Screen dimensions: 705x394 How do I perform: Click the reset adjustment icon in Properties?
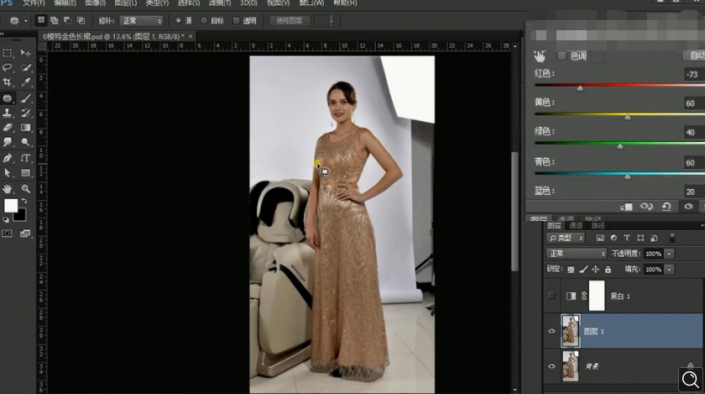[666, 206]
